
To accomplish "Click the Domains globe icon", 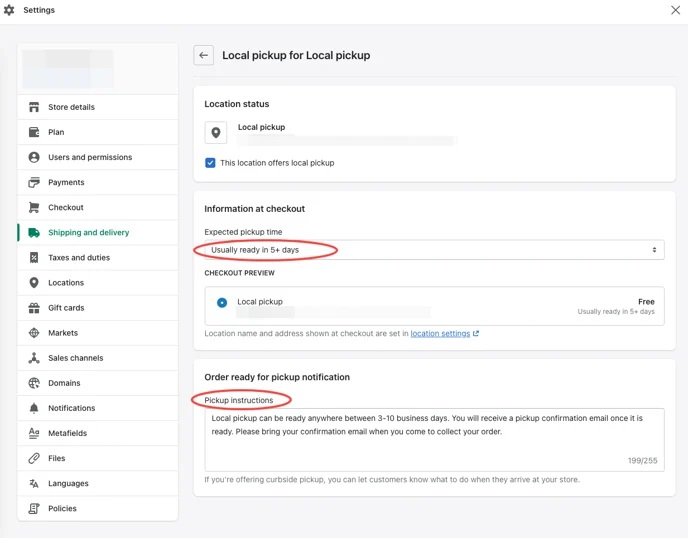I will 34,383.
